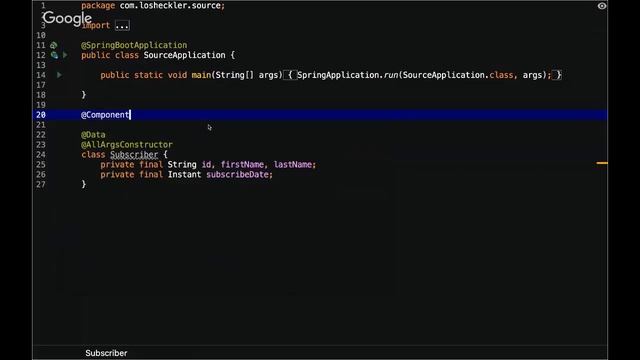
Task: Click line number 27 in gutter
Action: (41, 184)
